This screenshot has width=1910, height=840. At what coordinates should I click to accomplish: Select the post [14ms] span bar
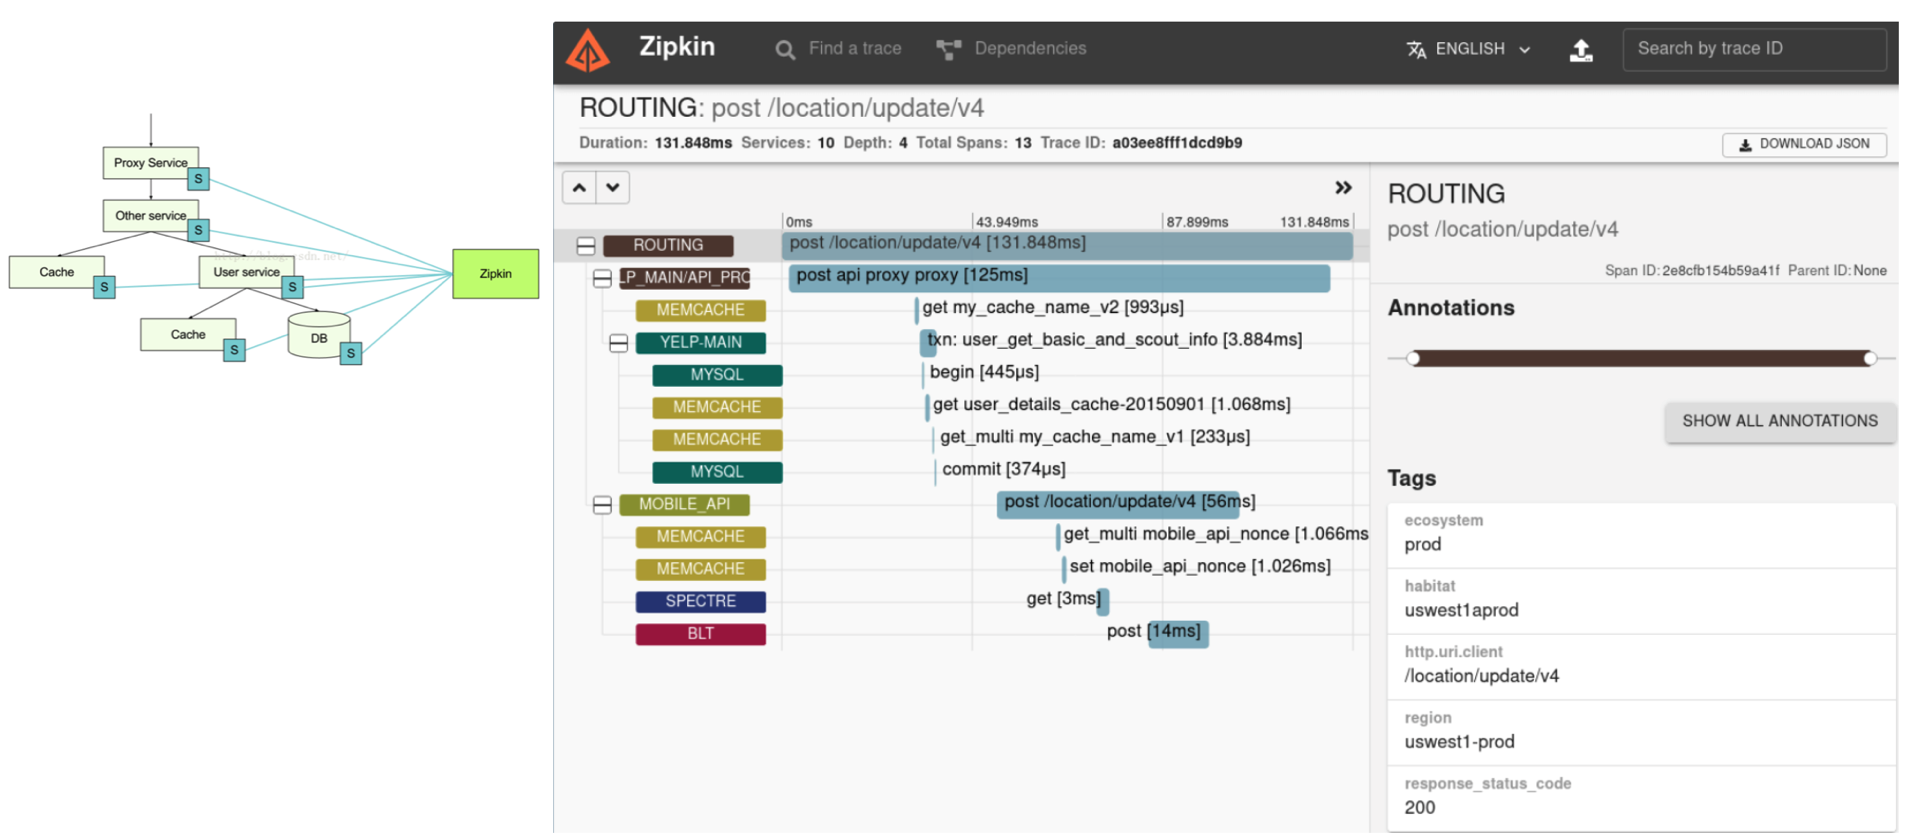(1178, 633)
